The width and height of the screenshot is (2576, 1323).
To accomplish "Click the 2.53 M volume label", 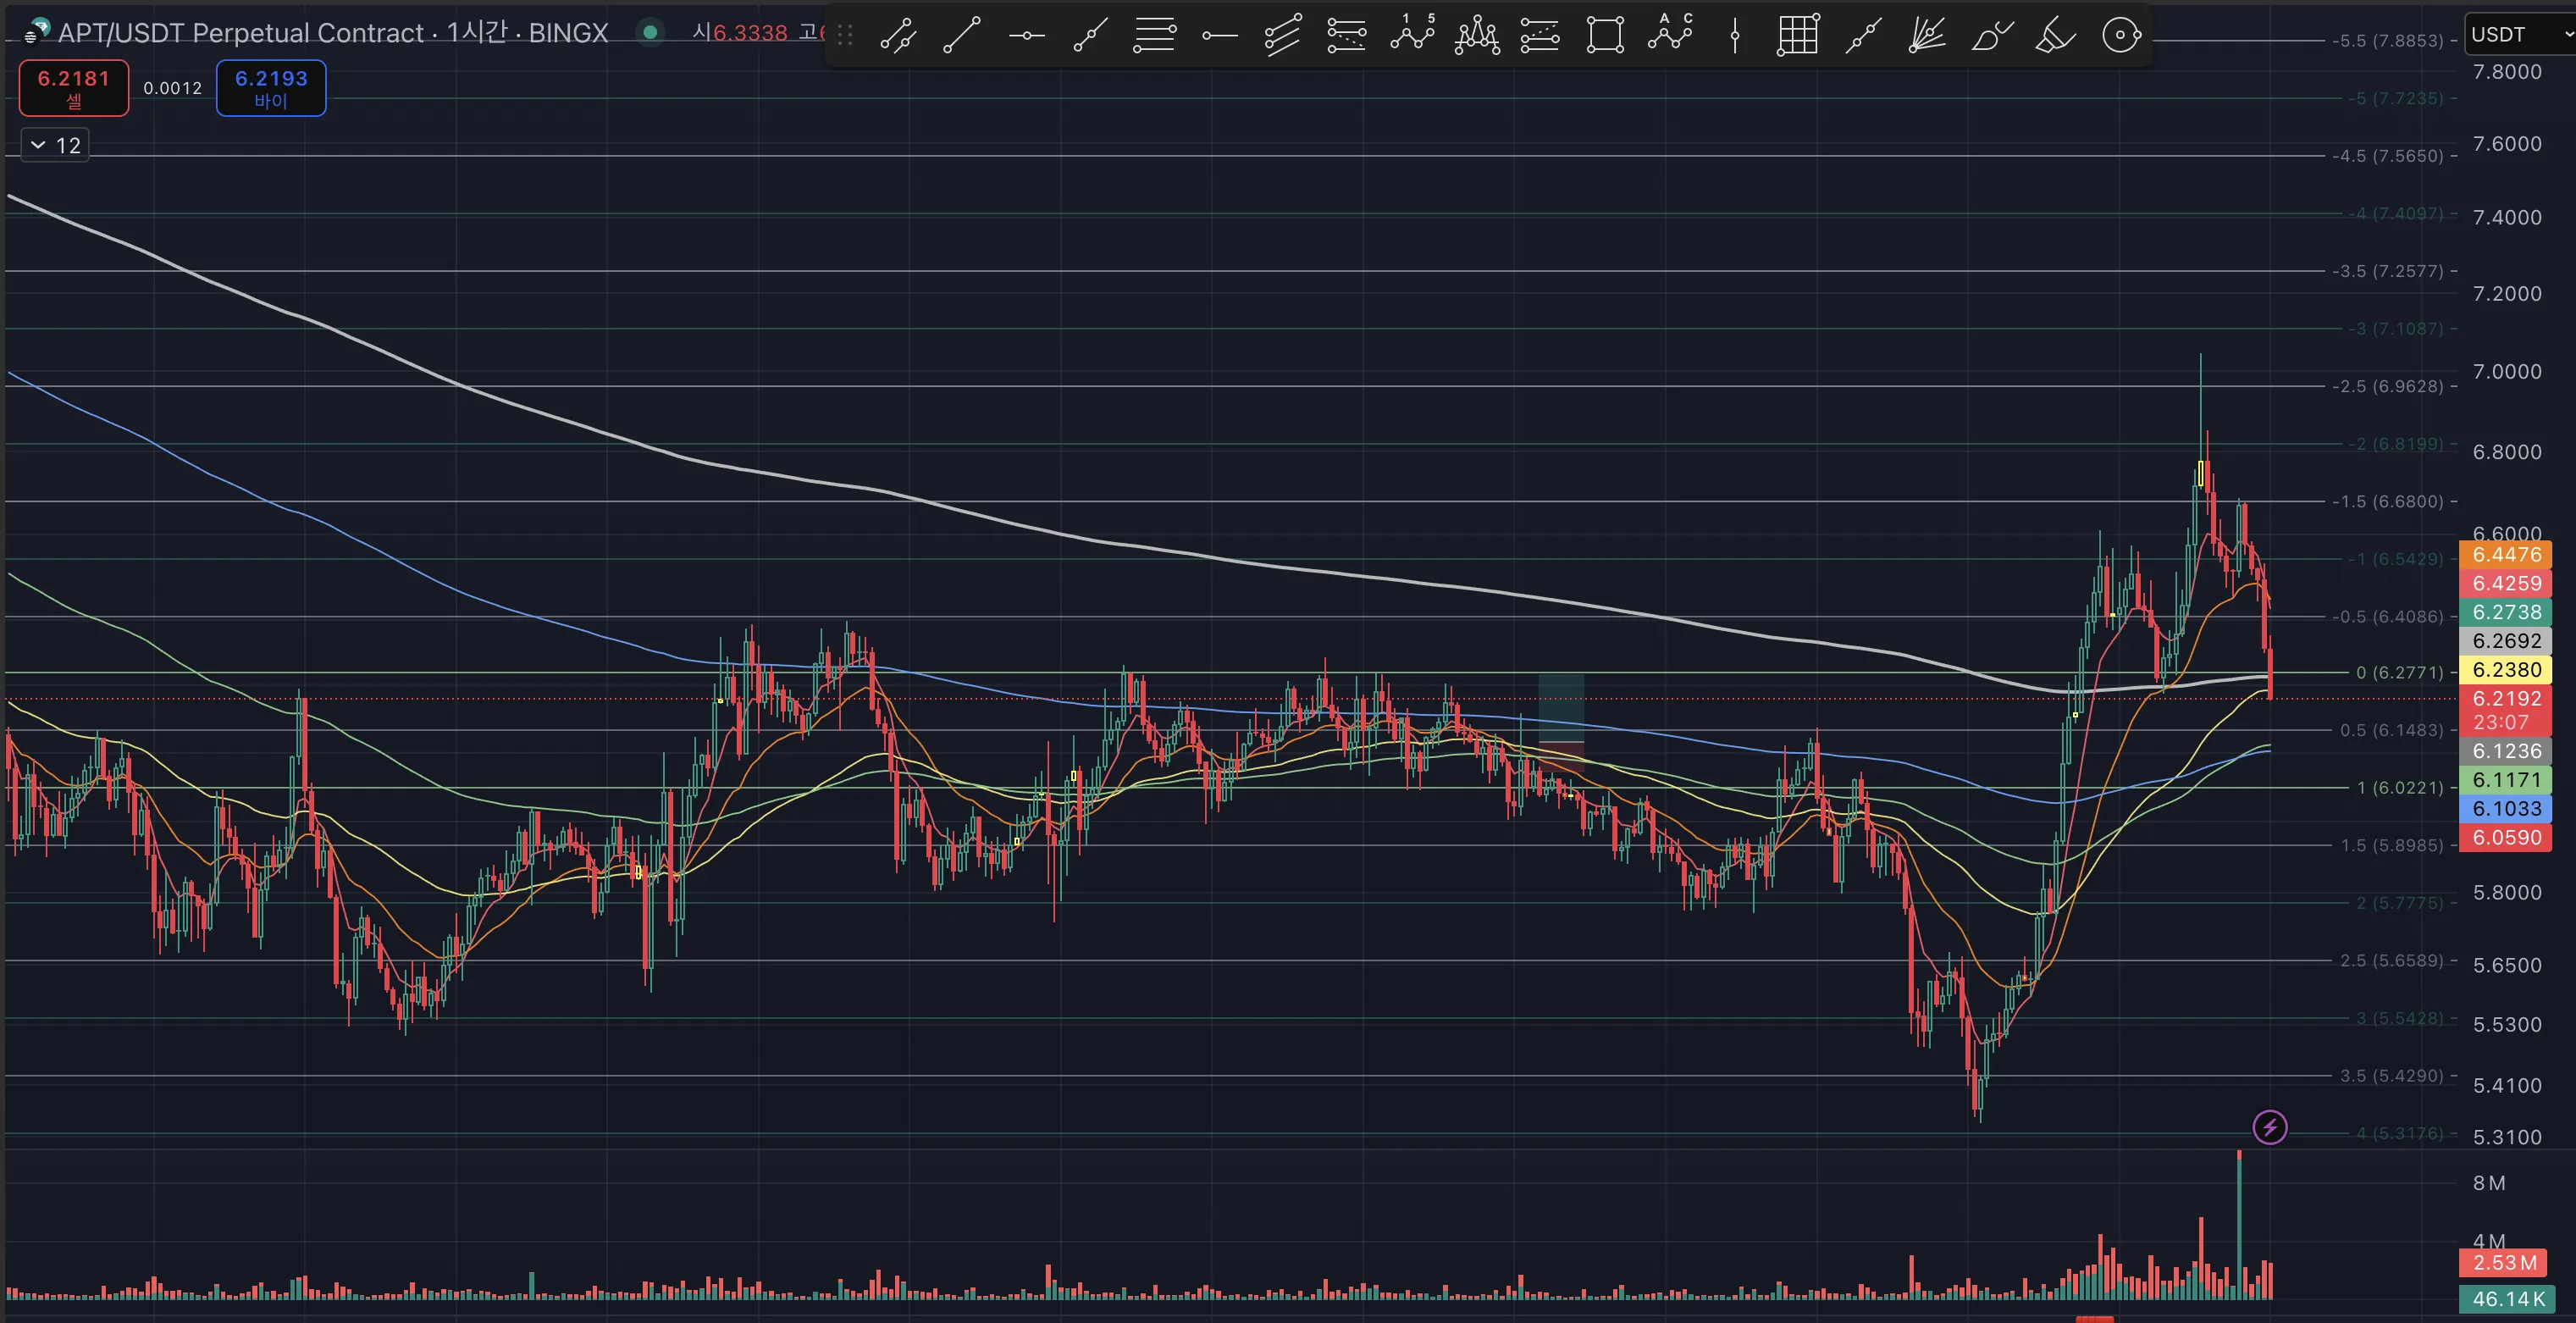I will 2505,1263.
